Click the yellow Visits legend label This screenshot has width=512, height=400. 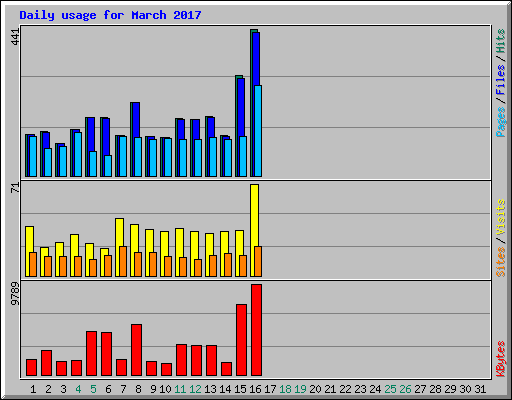500,217
